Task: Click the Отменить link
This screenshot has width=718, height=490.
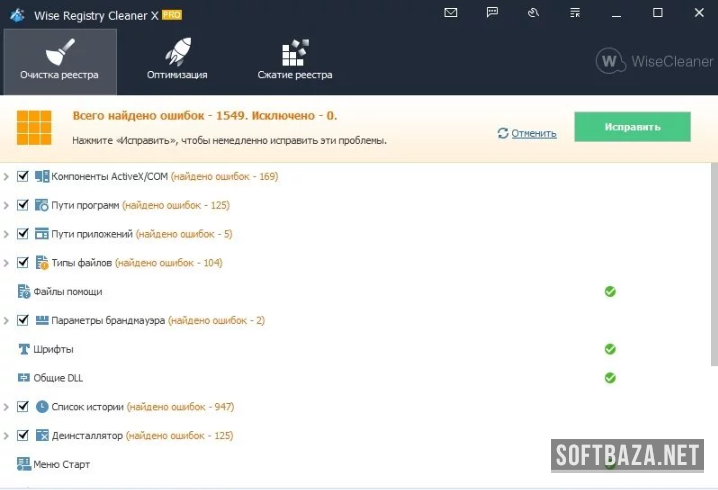Action: click(x=533, y=133)
